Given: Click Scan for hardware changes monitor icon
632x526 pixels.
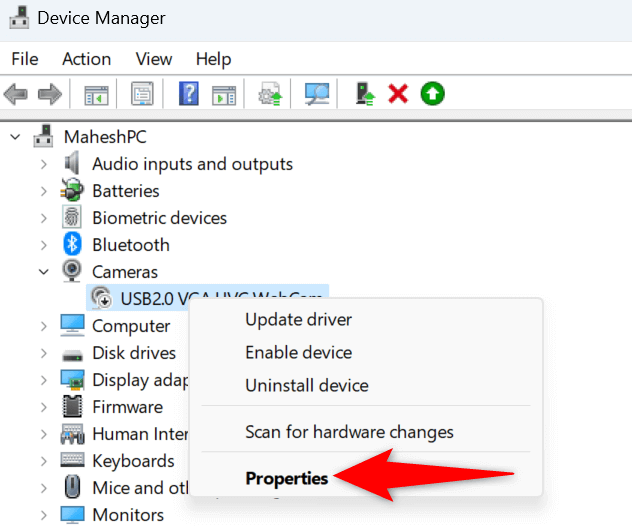Looking at the screenshot, I should pos(317,94).
